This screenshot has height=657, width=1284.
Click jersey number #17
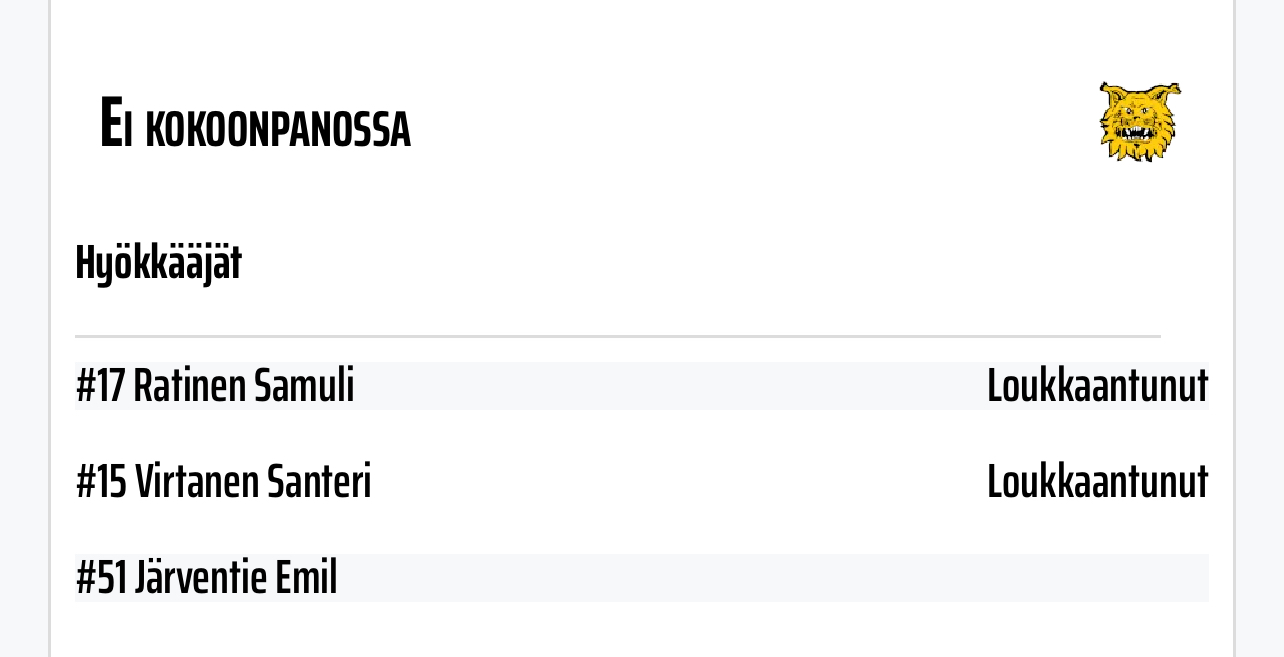click(101, 386)
